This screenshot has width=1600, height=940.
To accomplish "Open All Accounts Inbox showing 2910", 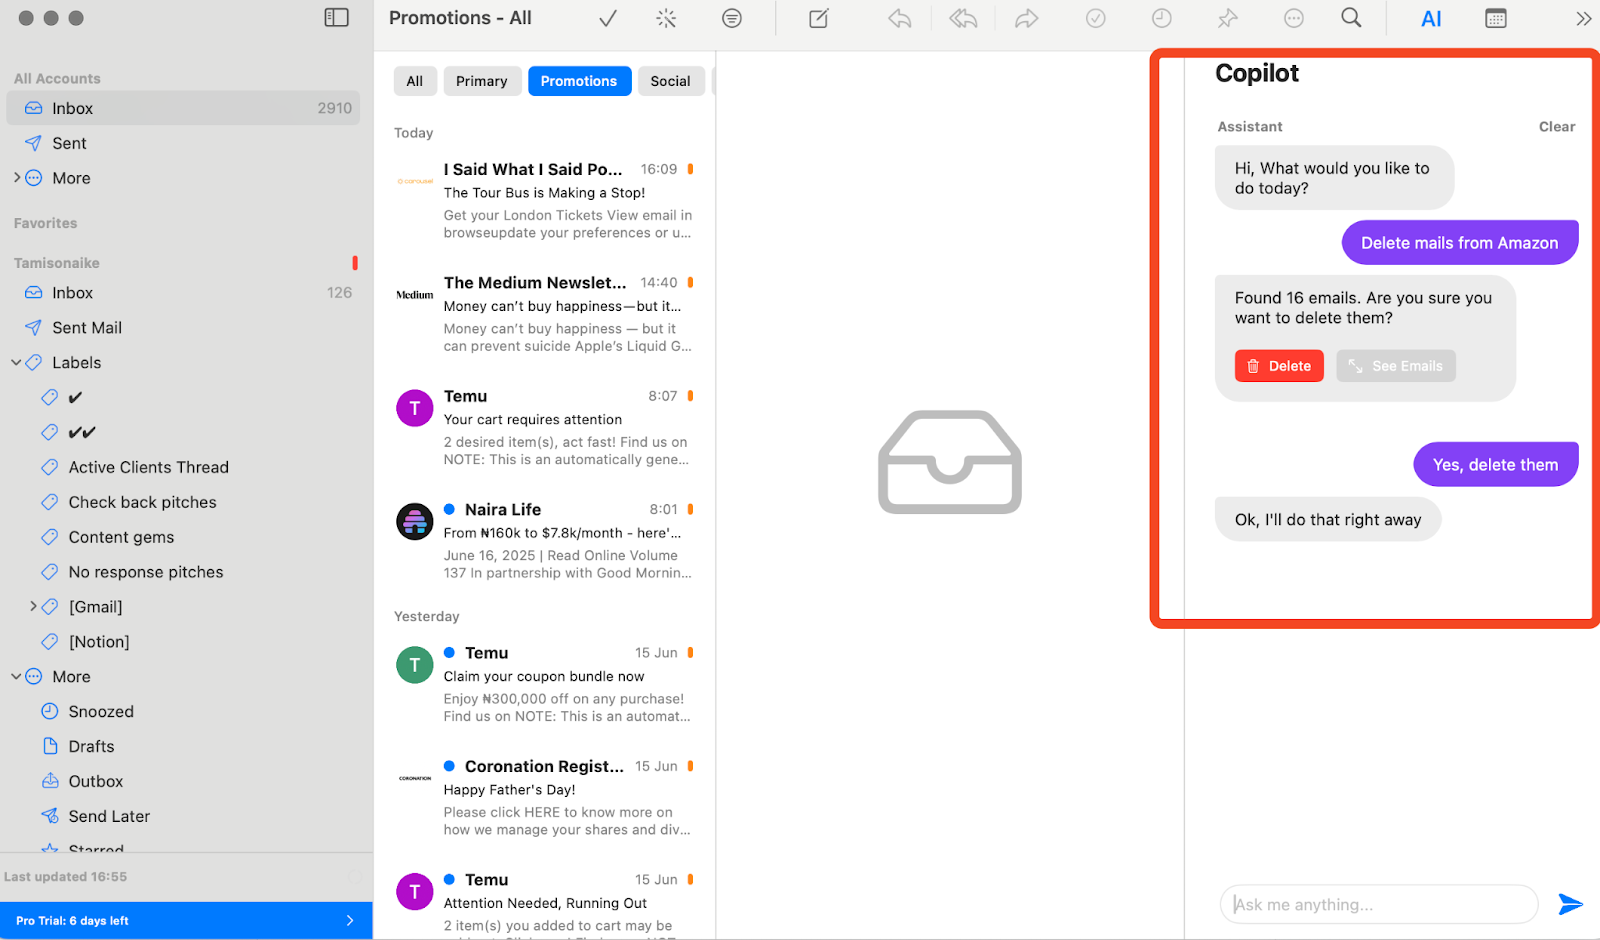I will (x=183, y=108).
